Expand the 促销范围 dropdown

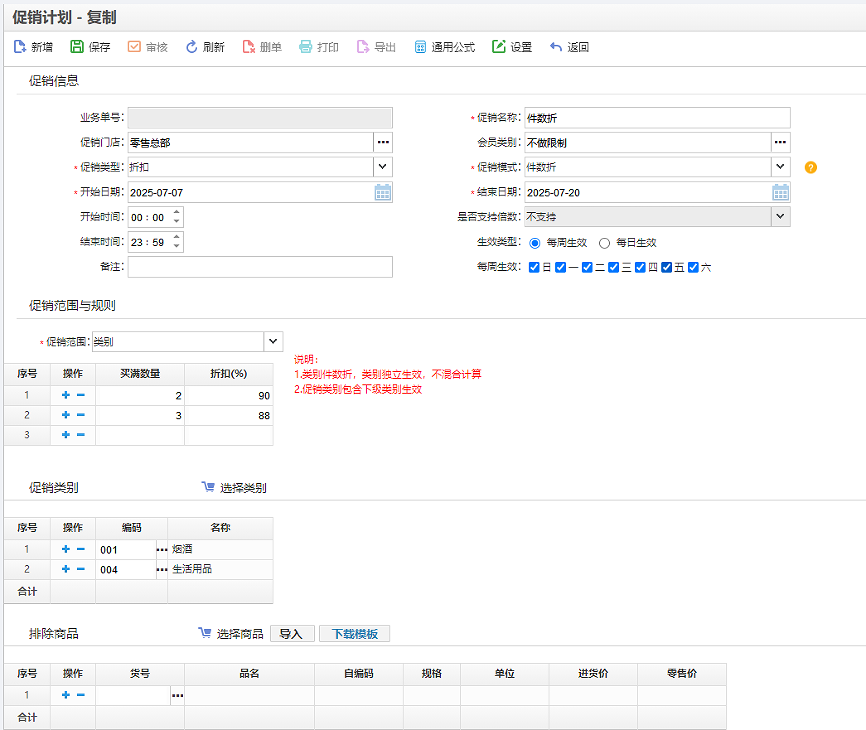273,341
